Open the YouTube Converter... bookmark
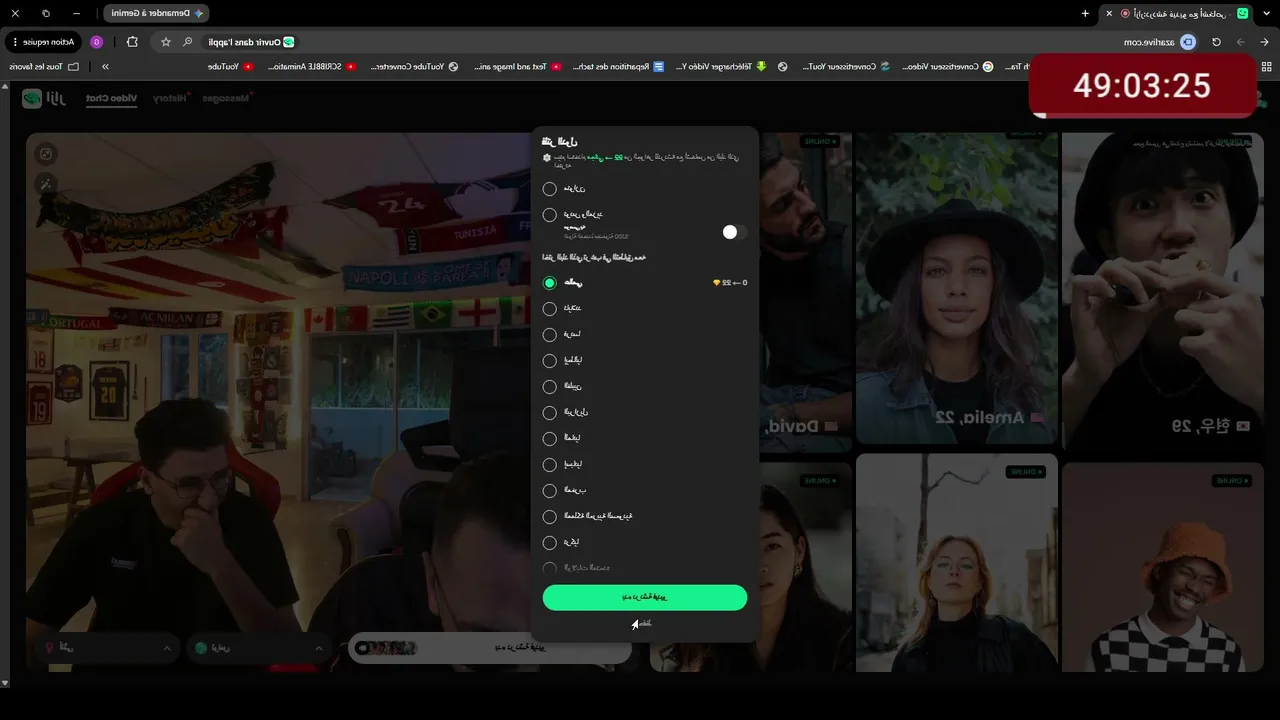 [x=414, y=66]
